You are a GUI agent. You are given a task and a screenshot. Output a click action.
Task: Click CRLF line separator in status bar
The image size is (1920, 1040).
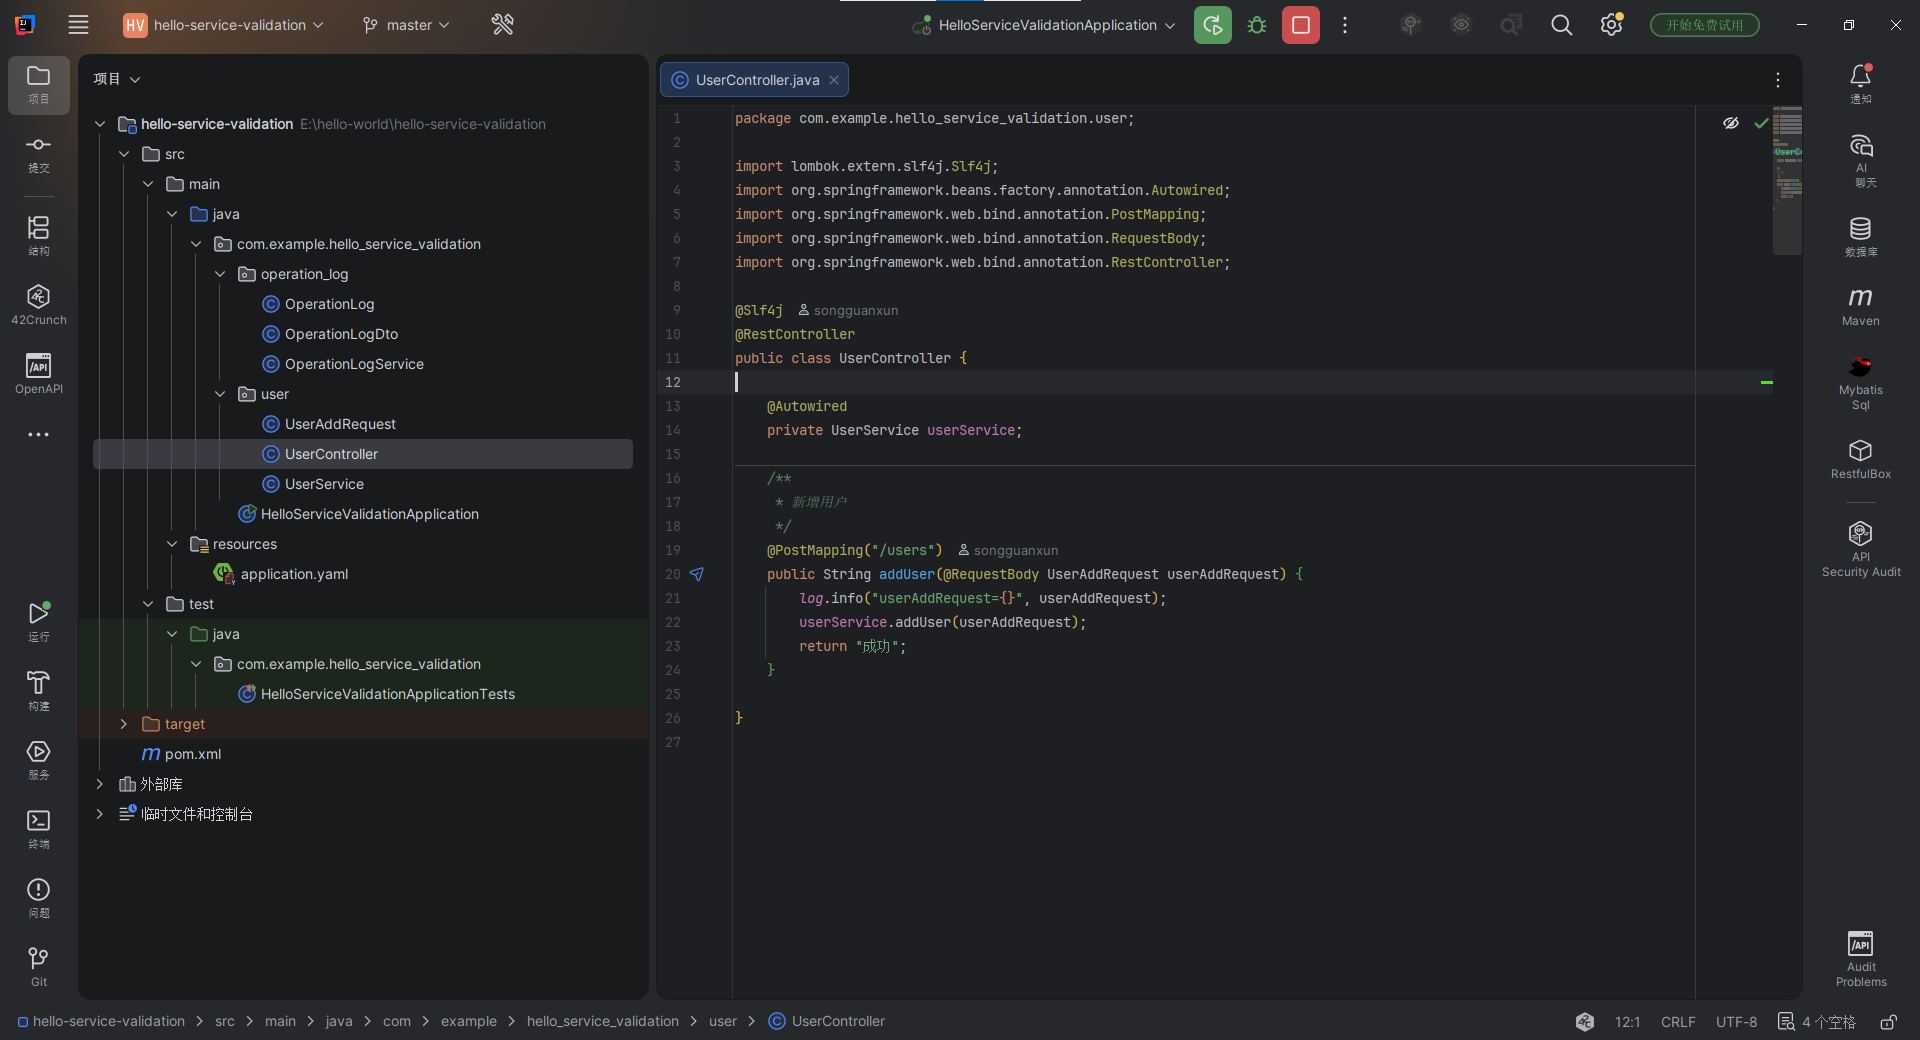point(1678,1021)
